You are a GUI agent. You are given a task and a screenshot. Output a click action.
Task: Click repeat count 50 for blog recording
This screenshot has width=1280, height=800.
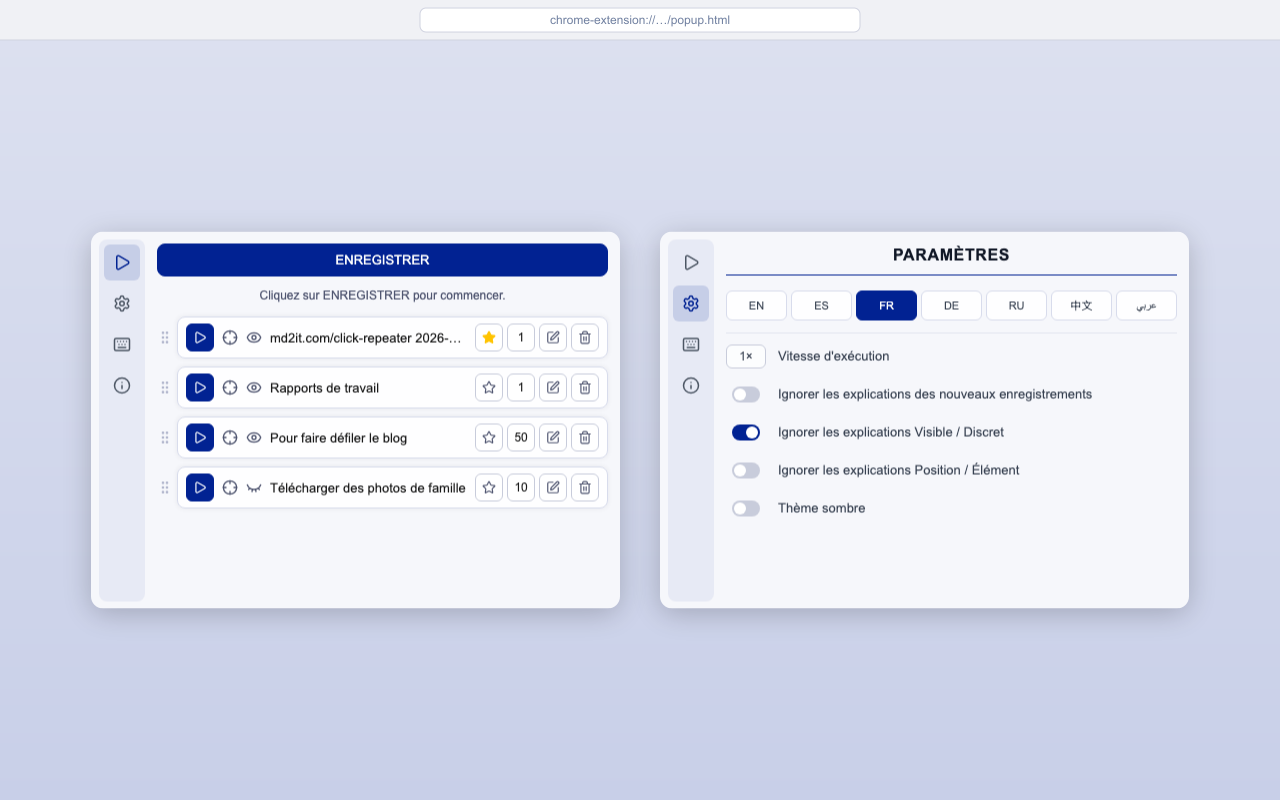pyautogui.click(x=521, y=438)
